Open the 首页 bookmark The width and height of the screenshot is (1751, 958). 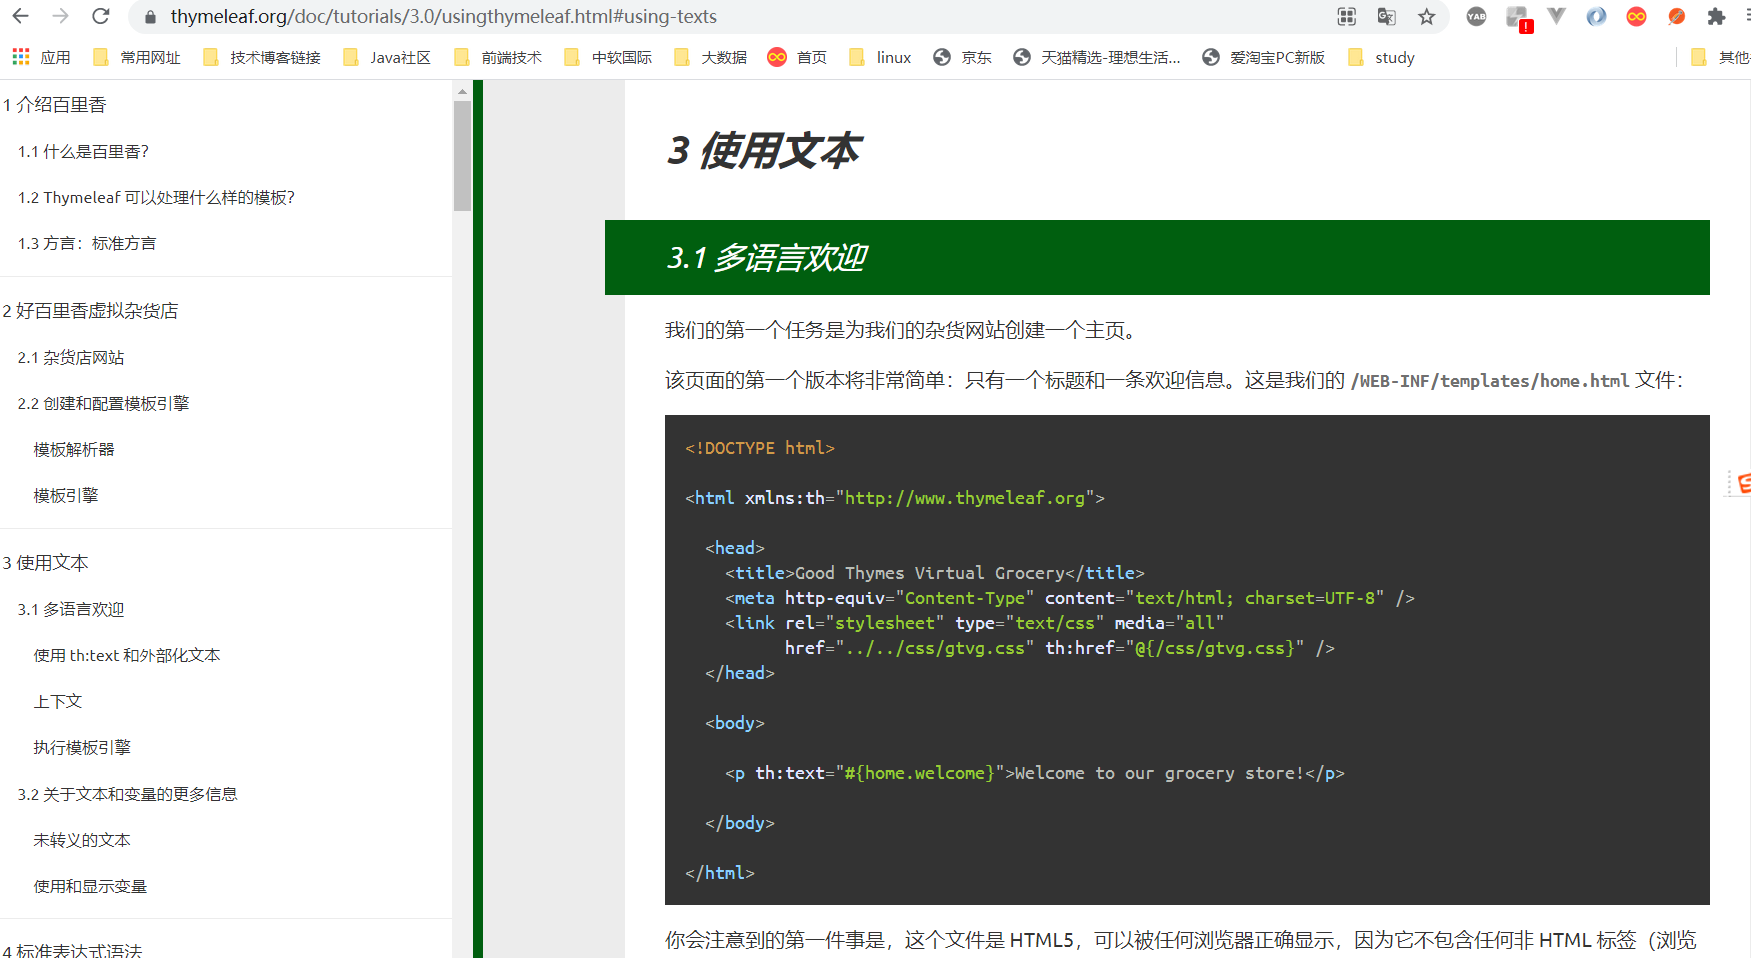[x=797, y=57]
